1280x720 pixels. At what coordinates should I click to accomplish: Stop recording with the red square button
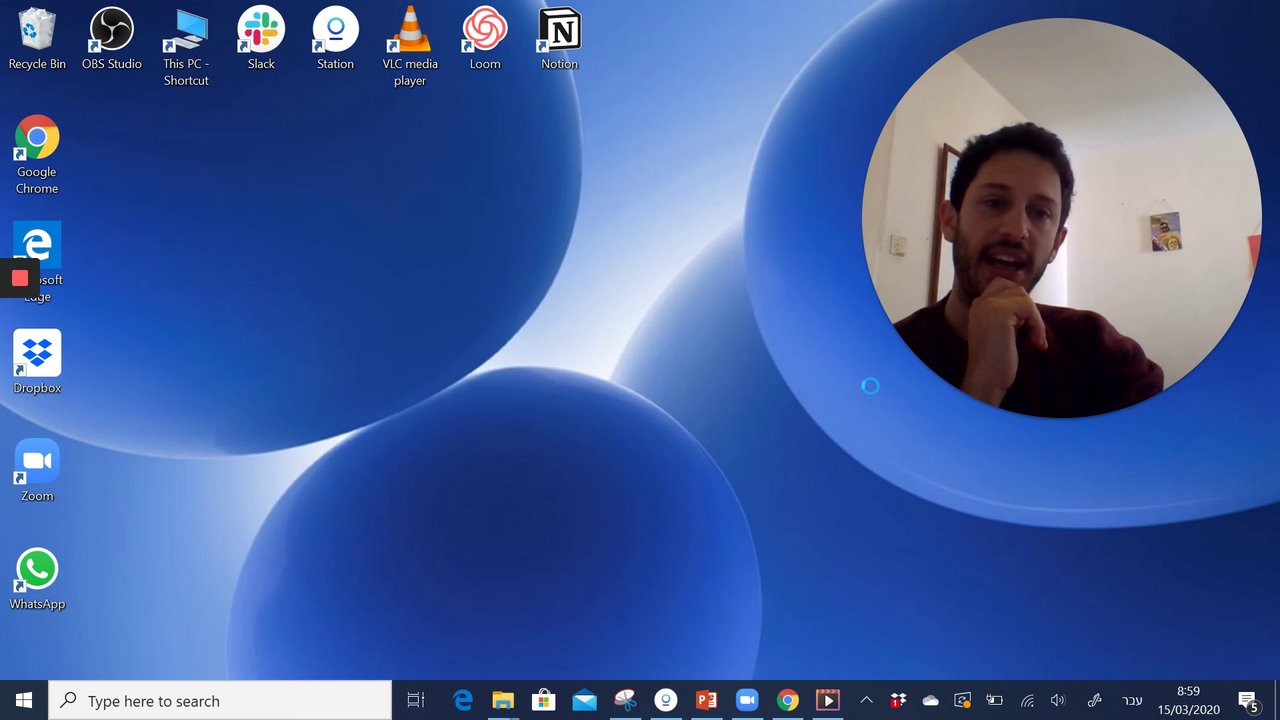coord(20,279)
